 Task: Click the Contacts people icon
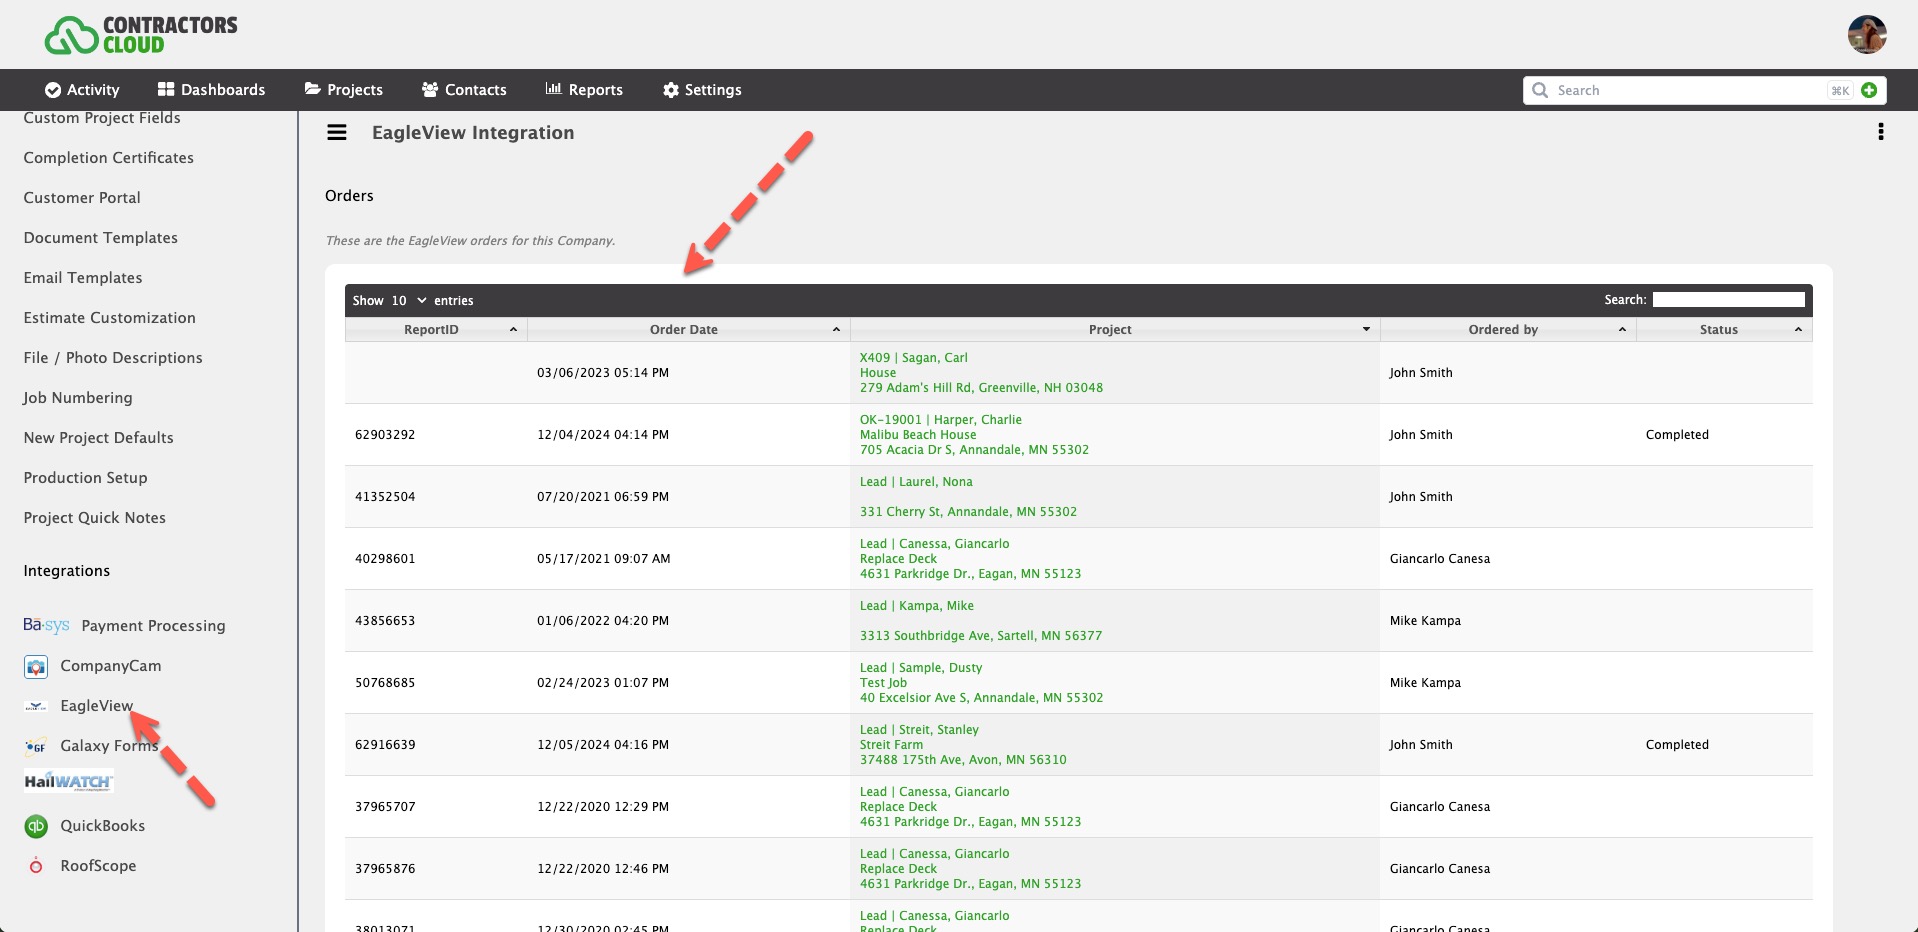[430, 89]
